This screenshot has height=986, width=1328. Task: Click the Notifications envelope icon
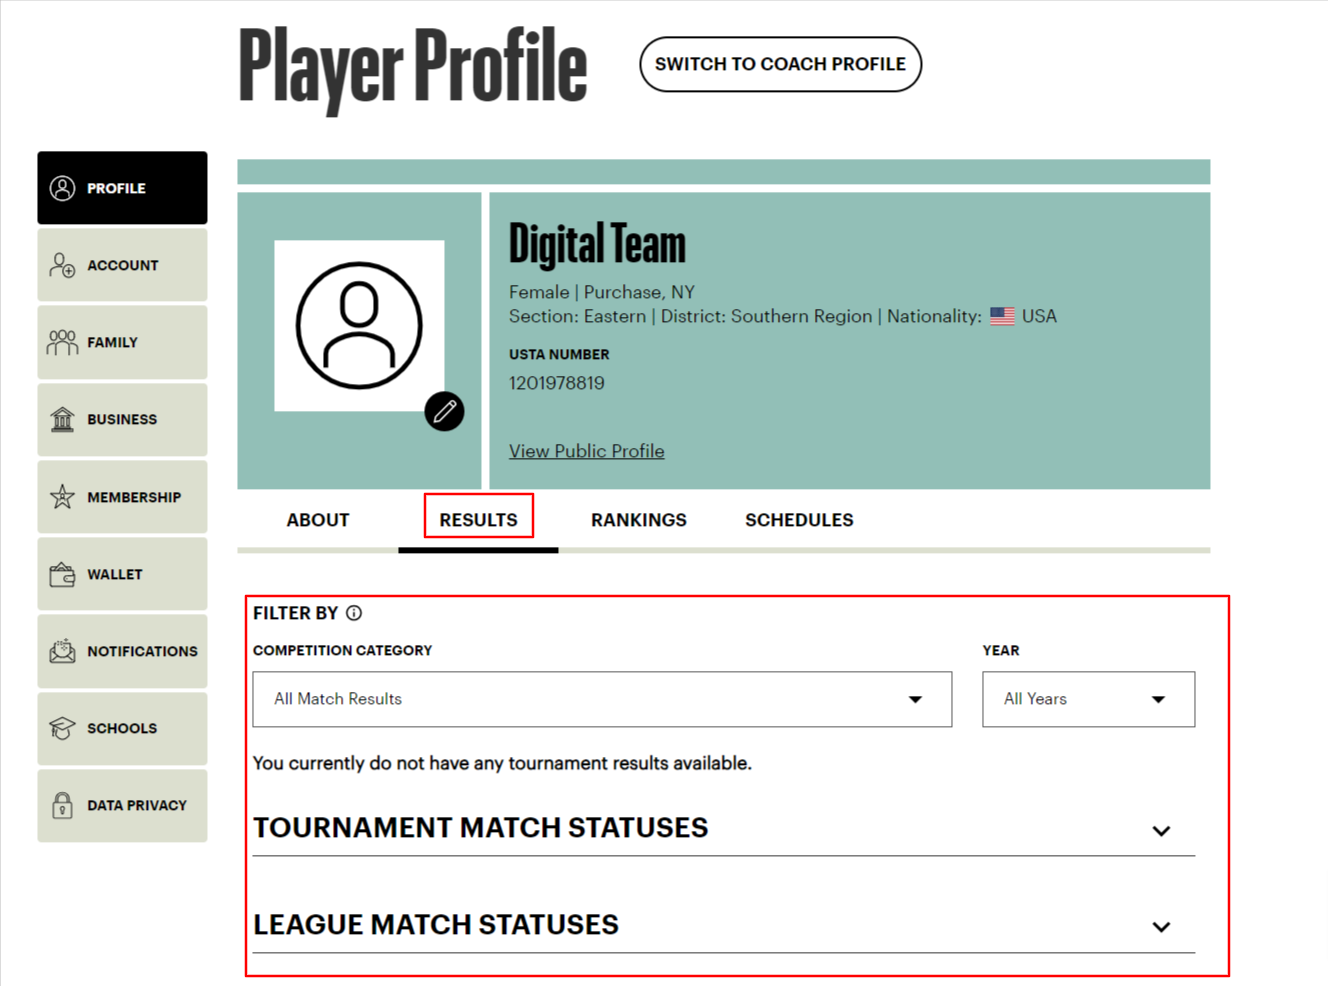62,651
